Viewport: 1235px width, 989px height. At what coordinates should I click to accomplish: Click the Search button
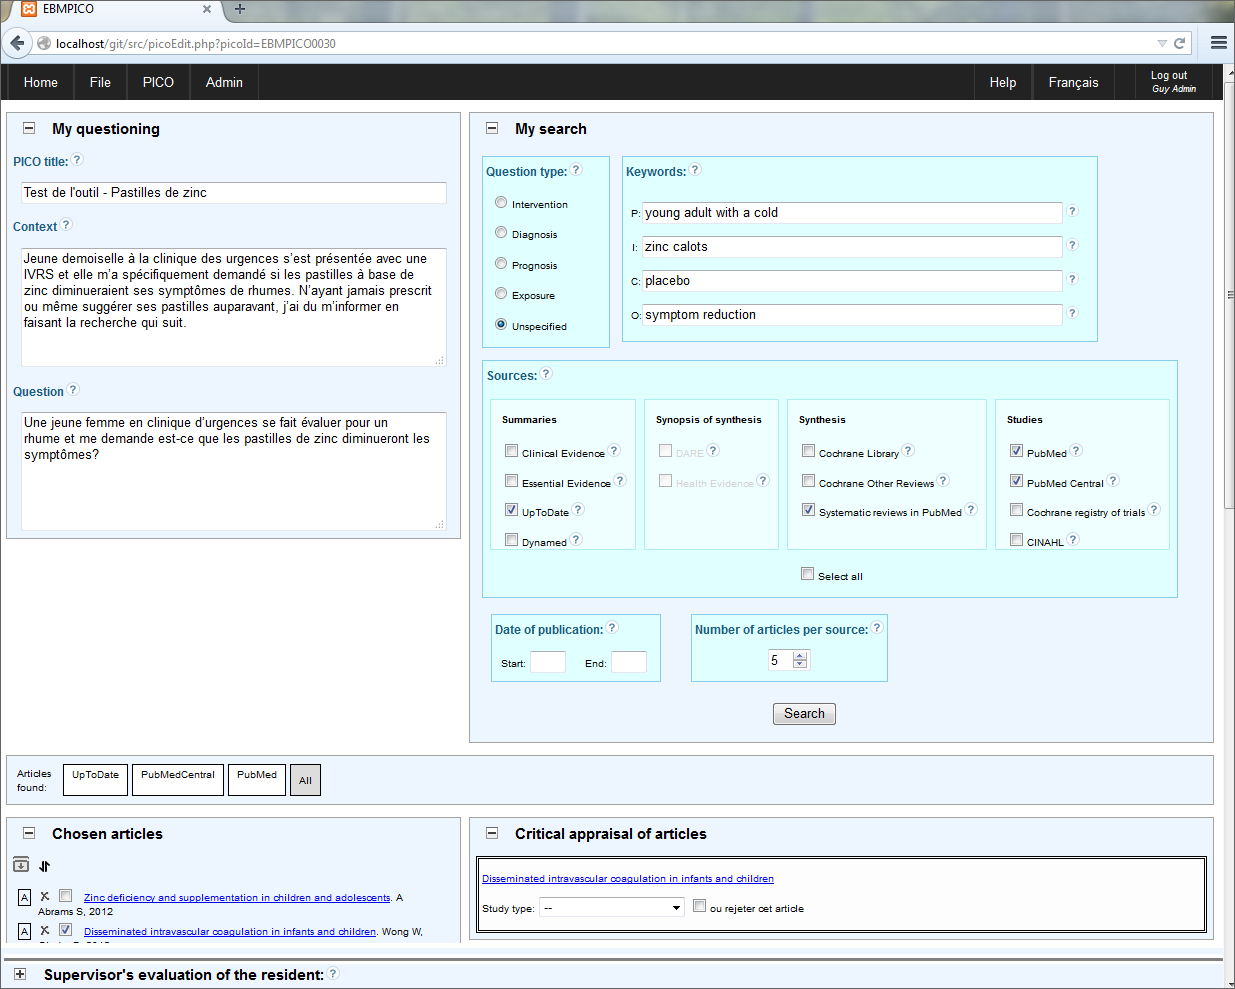[x=803, y=713]
